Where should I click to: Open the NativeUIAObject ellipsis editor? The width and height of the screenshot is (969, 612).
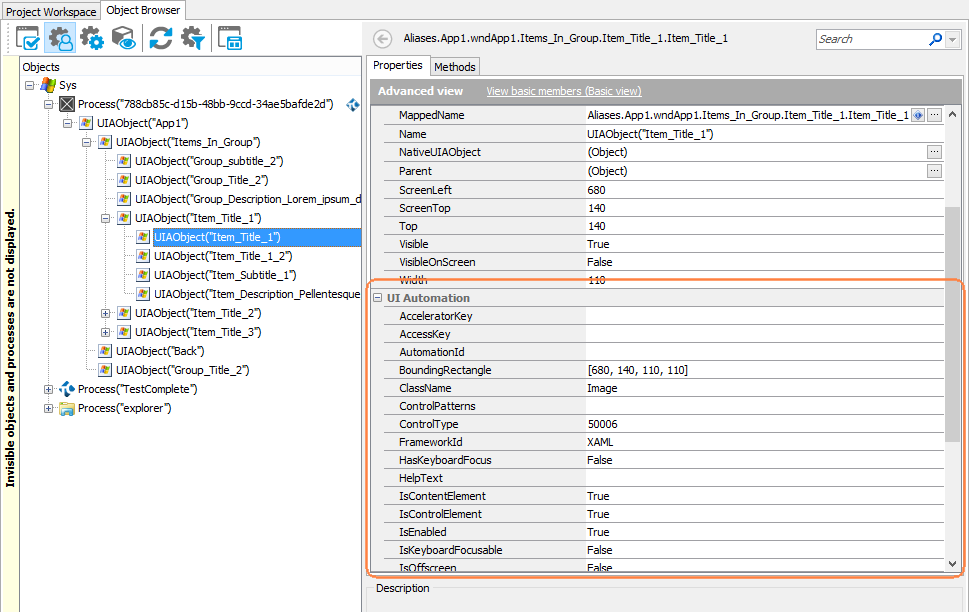click(933, 152)
